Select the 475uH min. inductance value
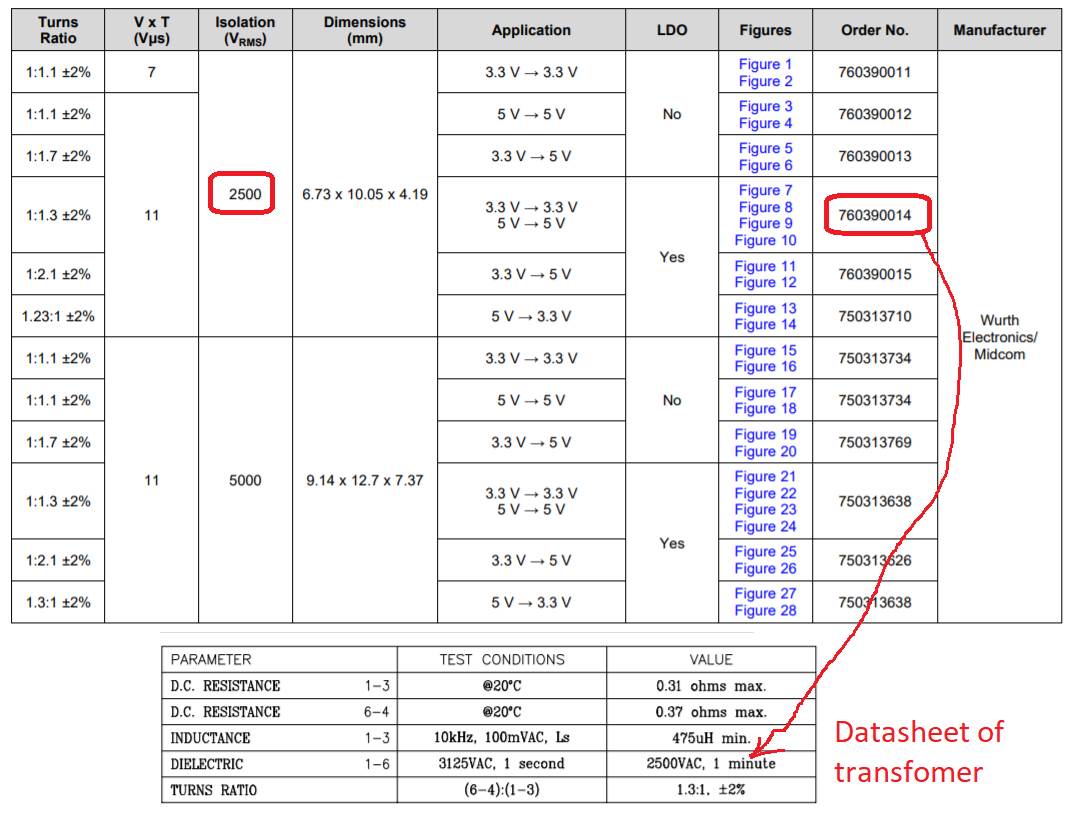Image resolution: width=1069 pixels, height=824 pixels. pos(711,738)
